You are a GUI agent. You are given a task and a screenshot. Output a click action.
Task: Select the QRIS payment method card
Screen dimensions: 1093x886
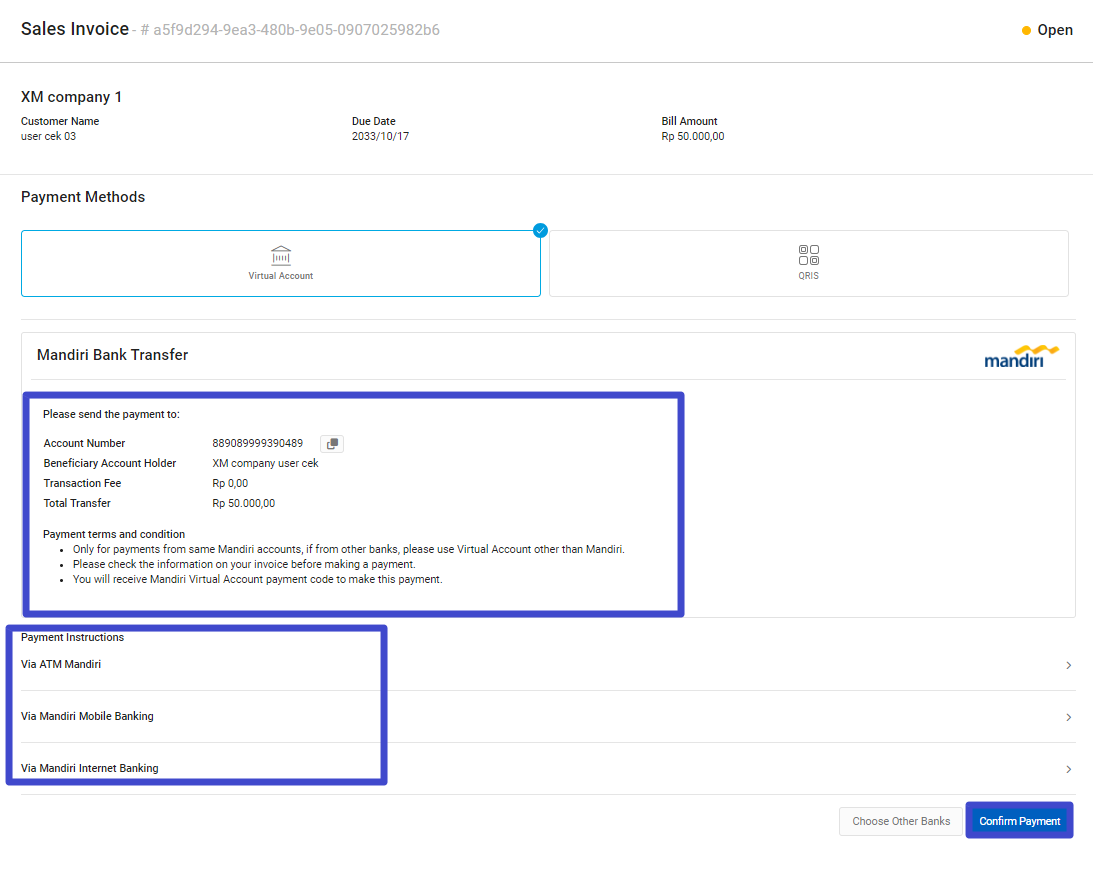tap(809, 263)
